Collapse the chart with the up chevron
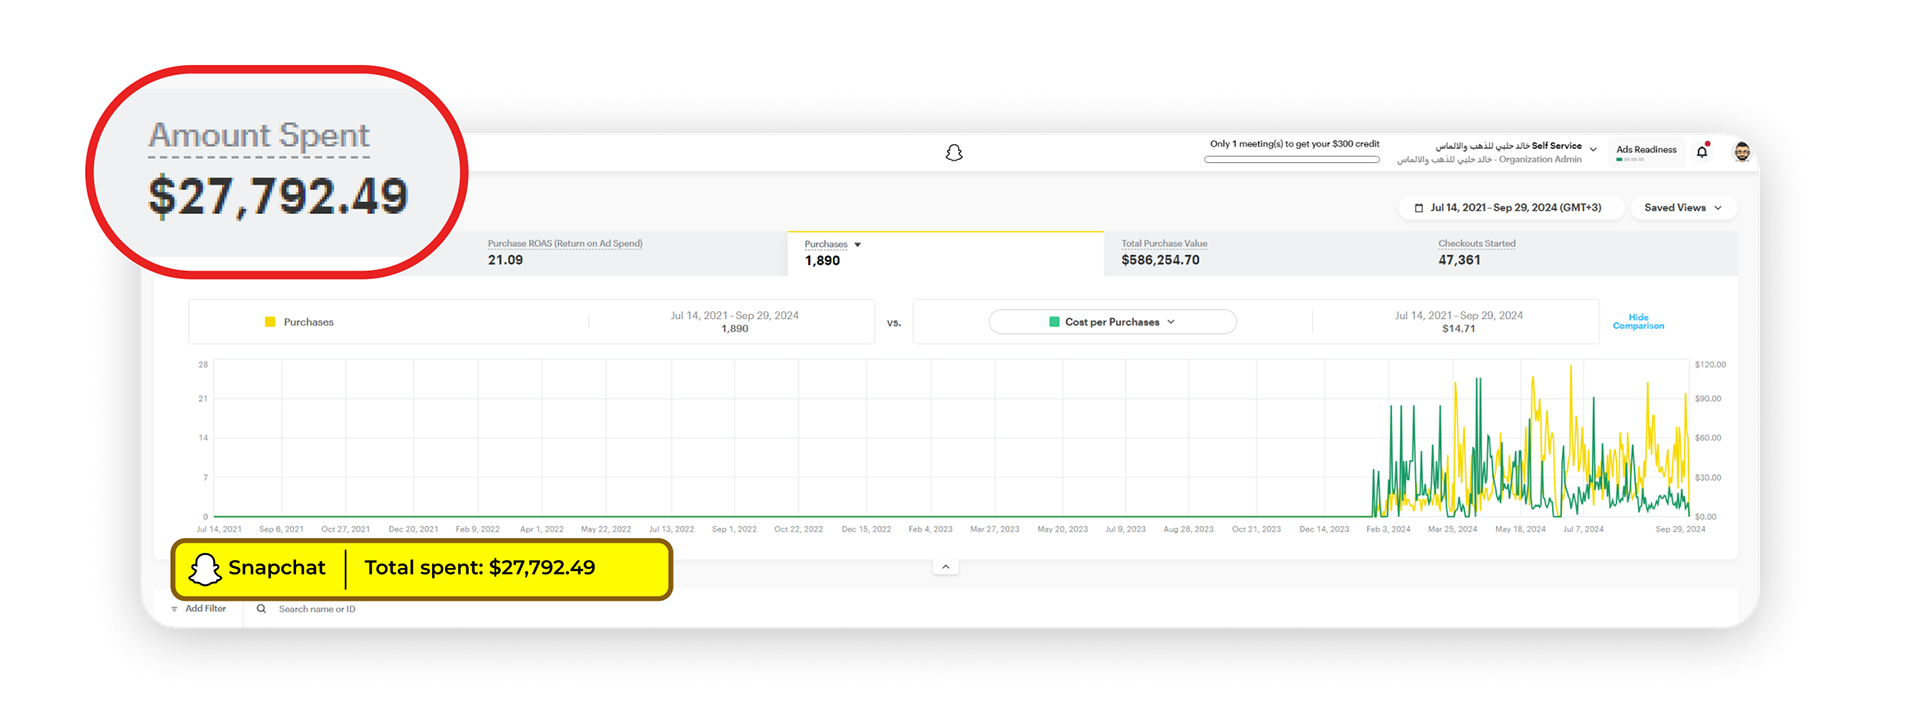Screen dimensions: 1920x713 [x=945, y=567]
